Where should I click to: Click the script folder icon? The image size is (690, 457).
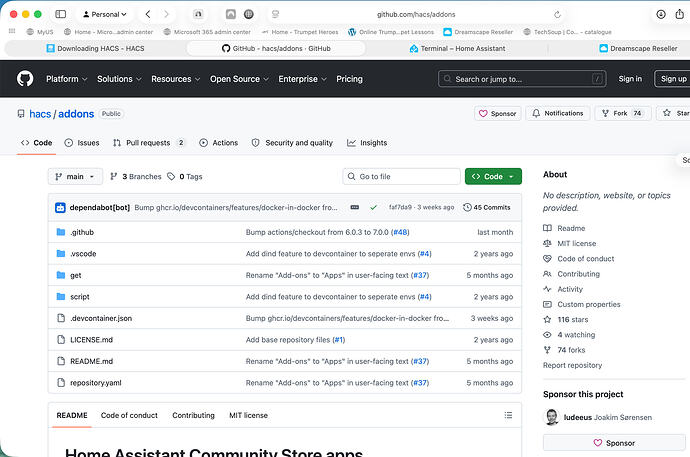coord(61,296)
